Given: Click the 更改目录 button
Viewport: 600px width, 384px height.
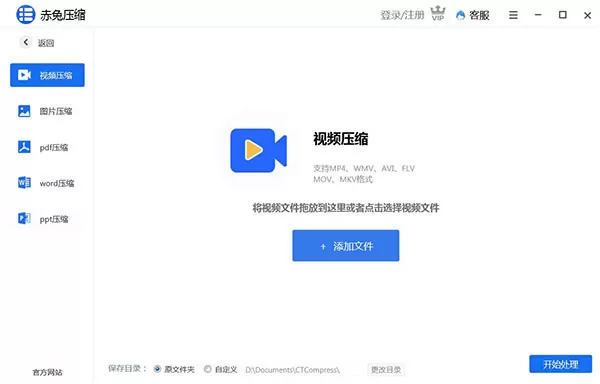Looking at the screenshot, I should tap(386, 370).
